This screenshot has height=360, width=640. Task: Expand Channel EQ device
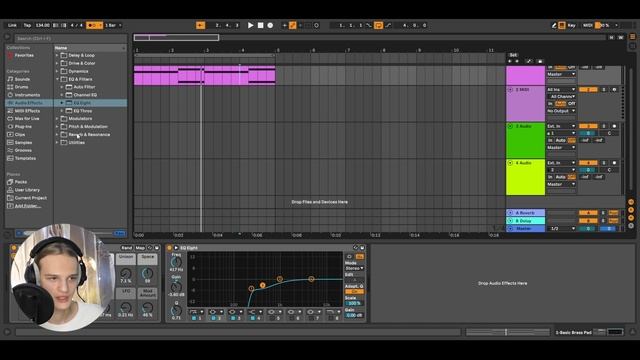(62, 95)
